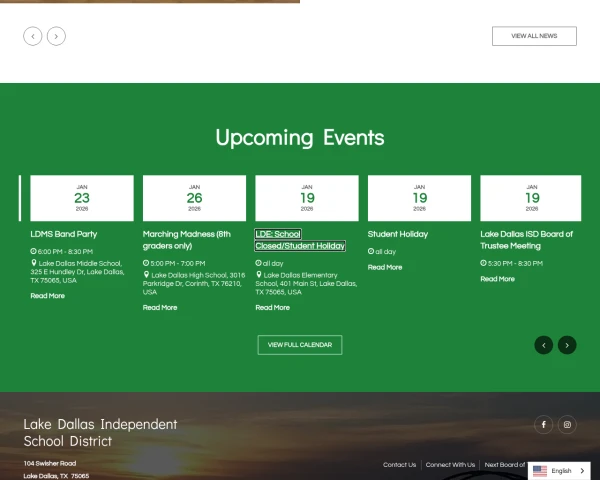Viewport: 600px width, 480px height.
Task: Click Read More under Marching Madness
Action: pos(160,308)
